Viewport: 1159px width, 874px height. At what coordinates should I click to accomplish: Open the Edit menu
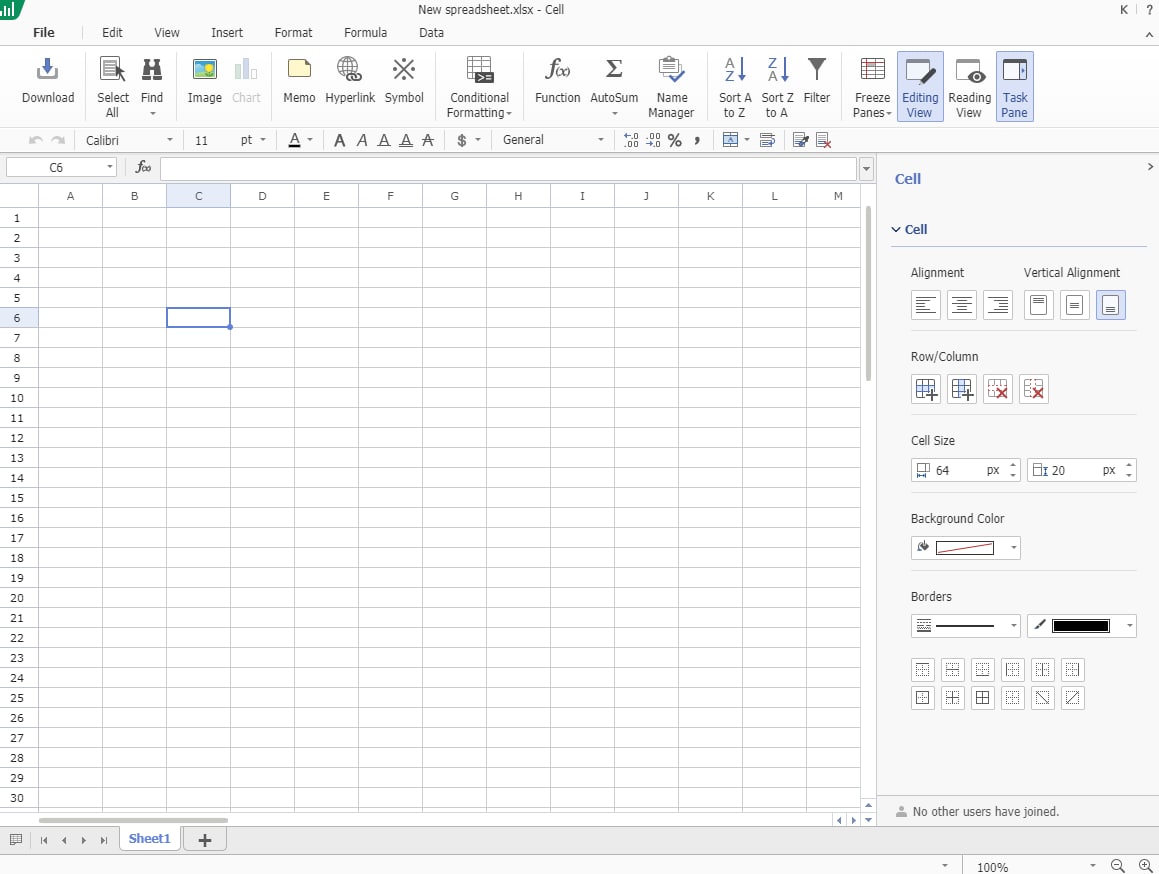pyautogui.click(x=112, y=33)
